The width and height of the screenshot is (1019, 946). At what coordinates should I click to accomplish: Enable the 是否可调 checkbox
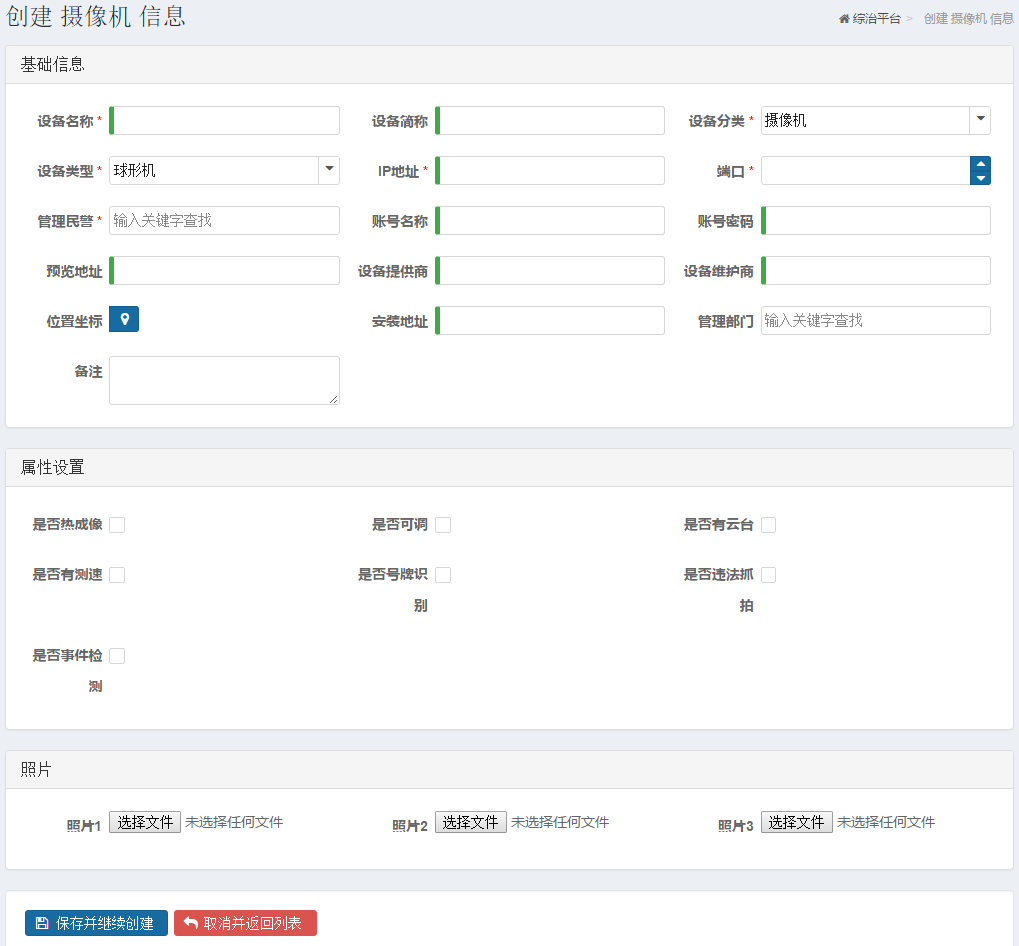(443, 524)
